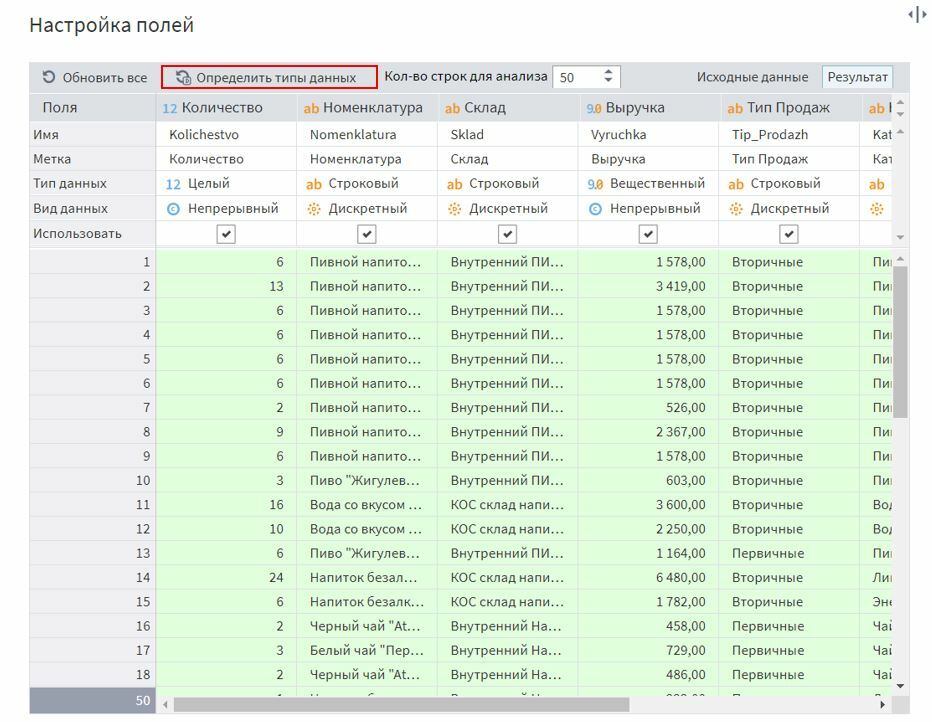The image size is (932, 722).
Task: Open Склад data type dropdown Строковый
Action: [x=508, y=184]
